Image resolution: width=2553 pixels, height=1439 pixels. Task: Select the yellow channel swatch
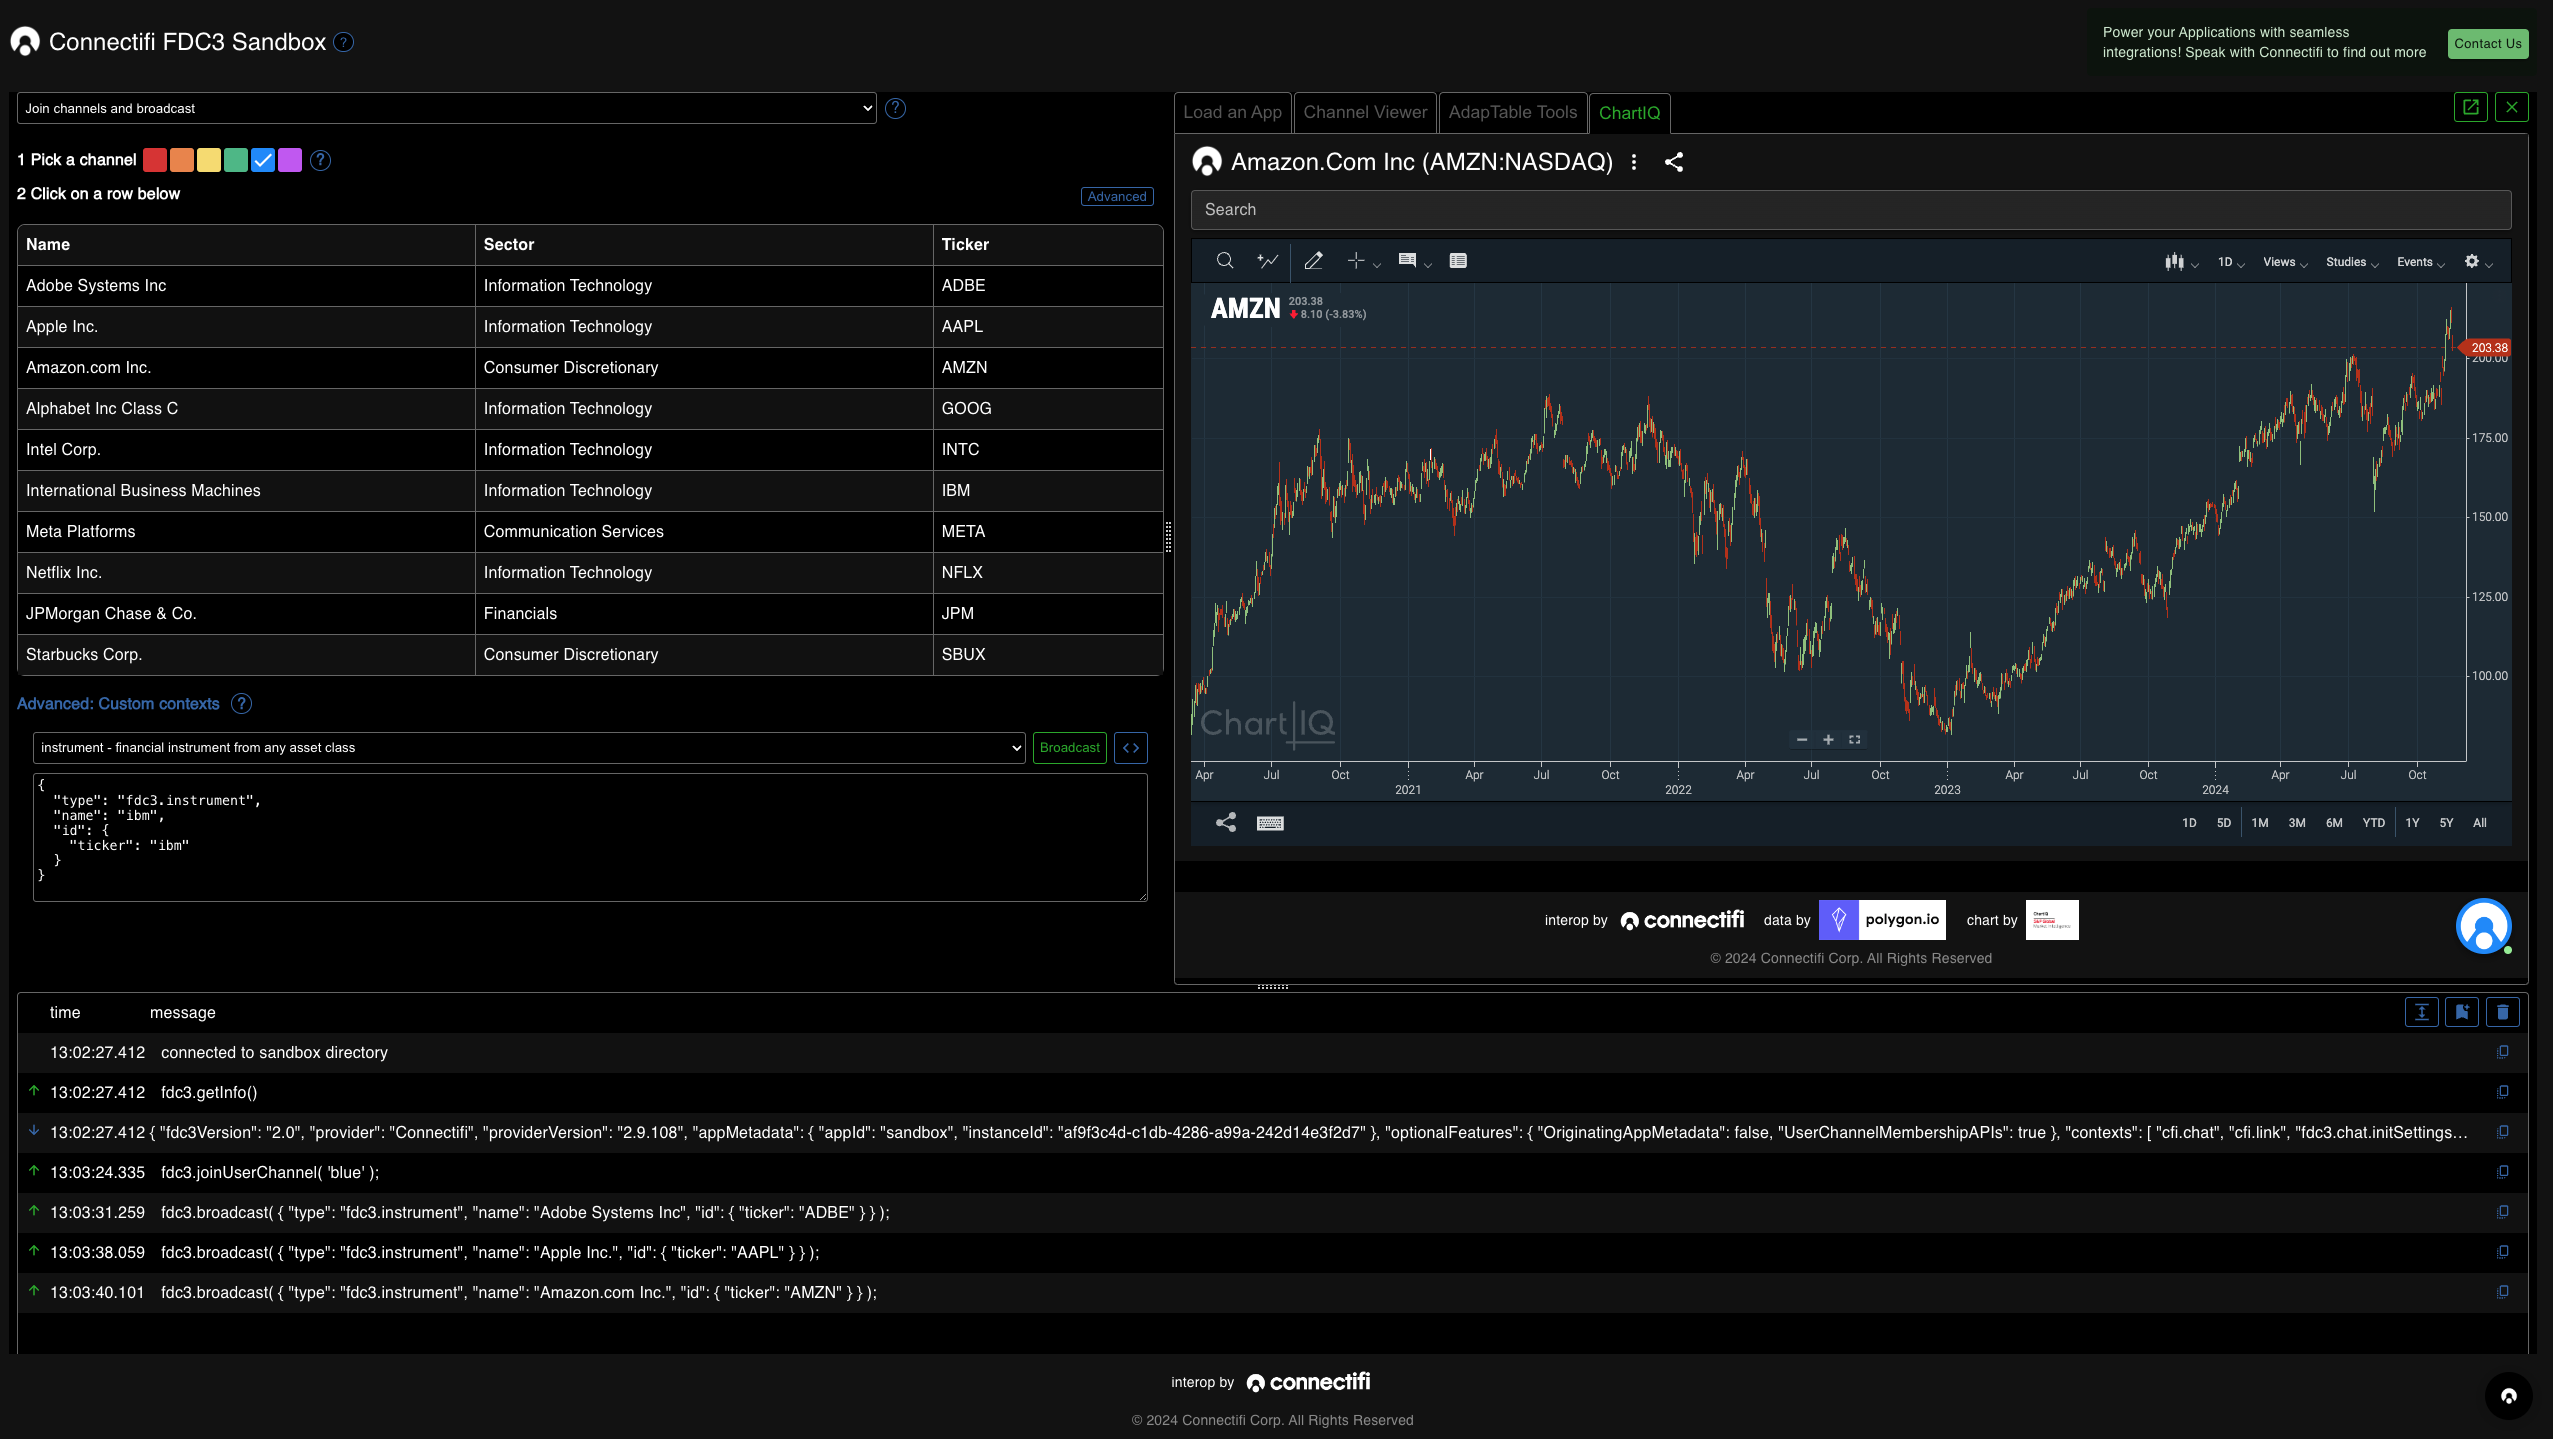pos(209,160)
